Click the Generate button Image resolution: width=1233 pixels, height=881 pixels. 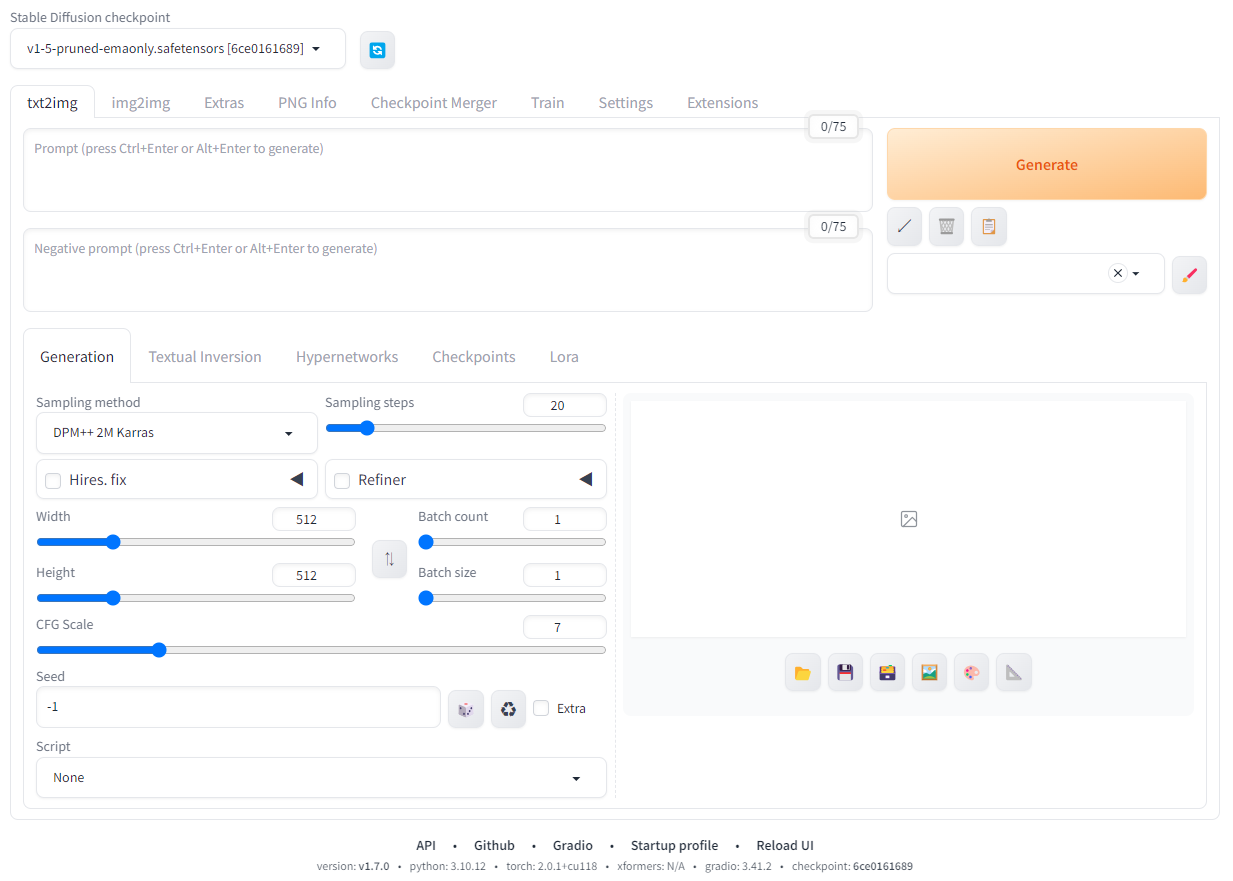click(x=1046, y=165)
